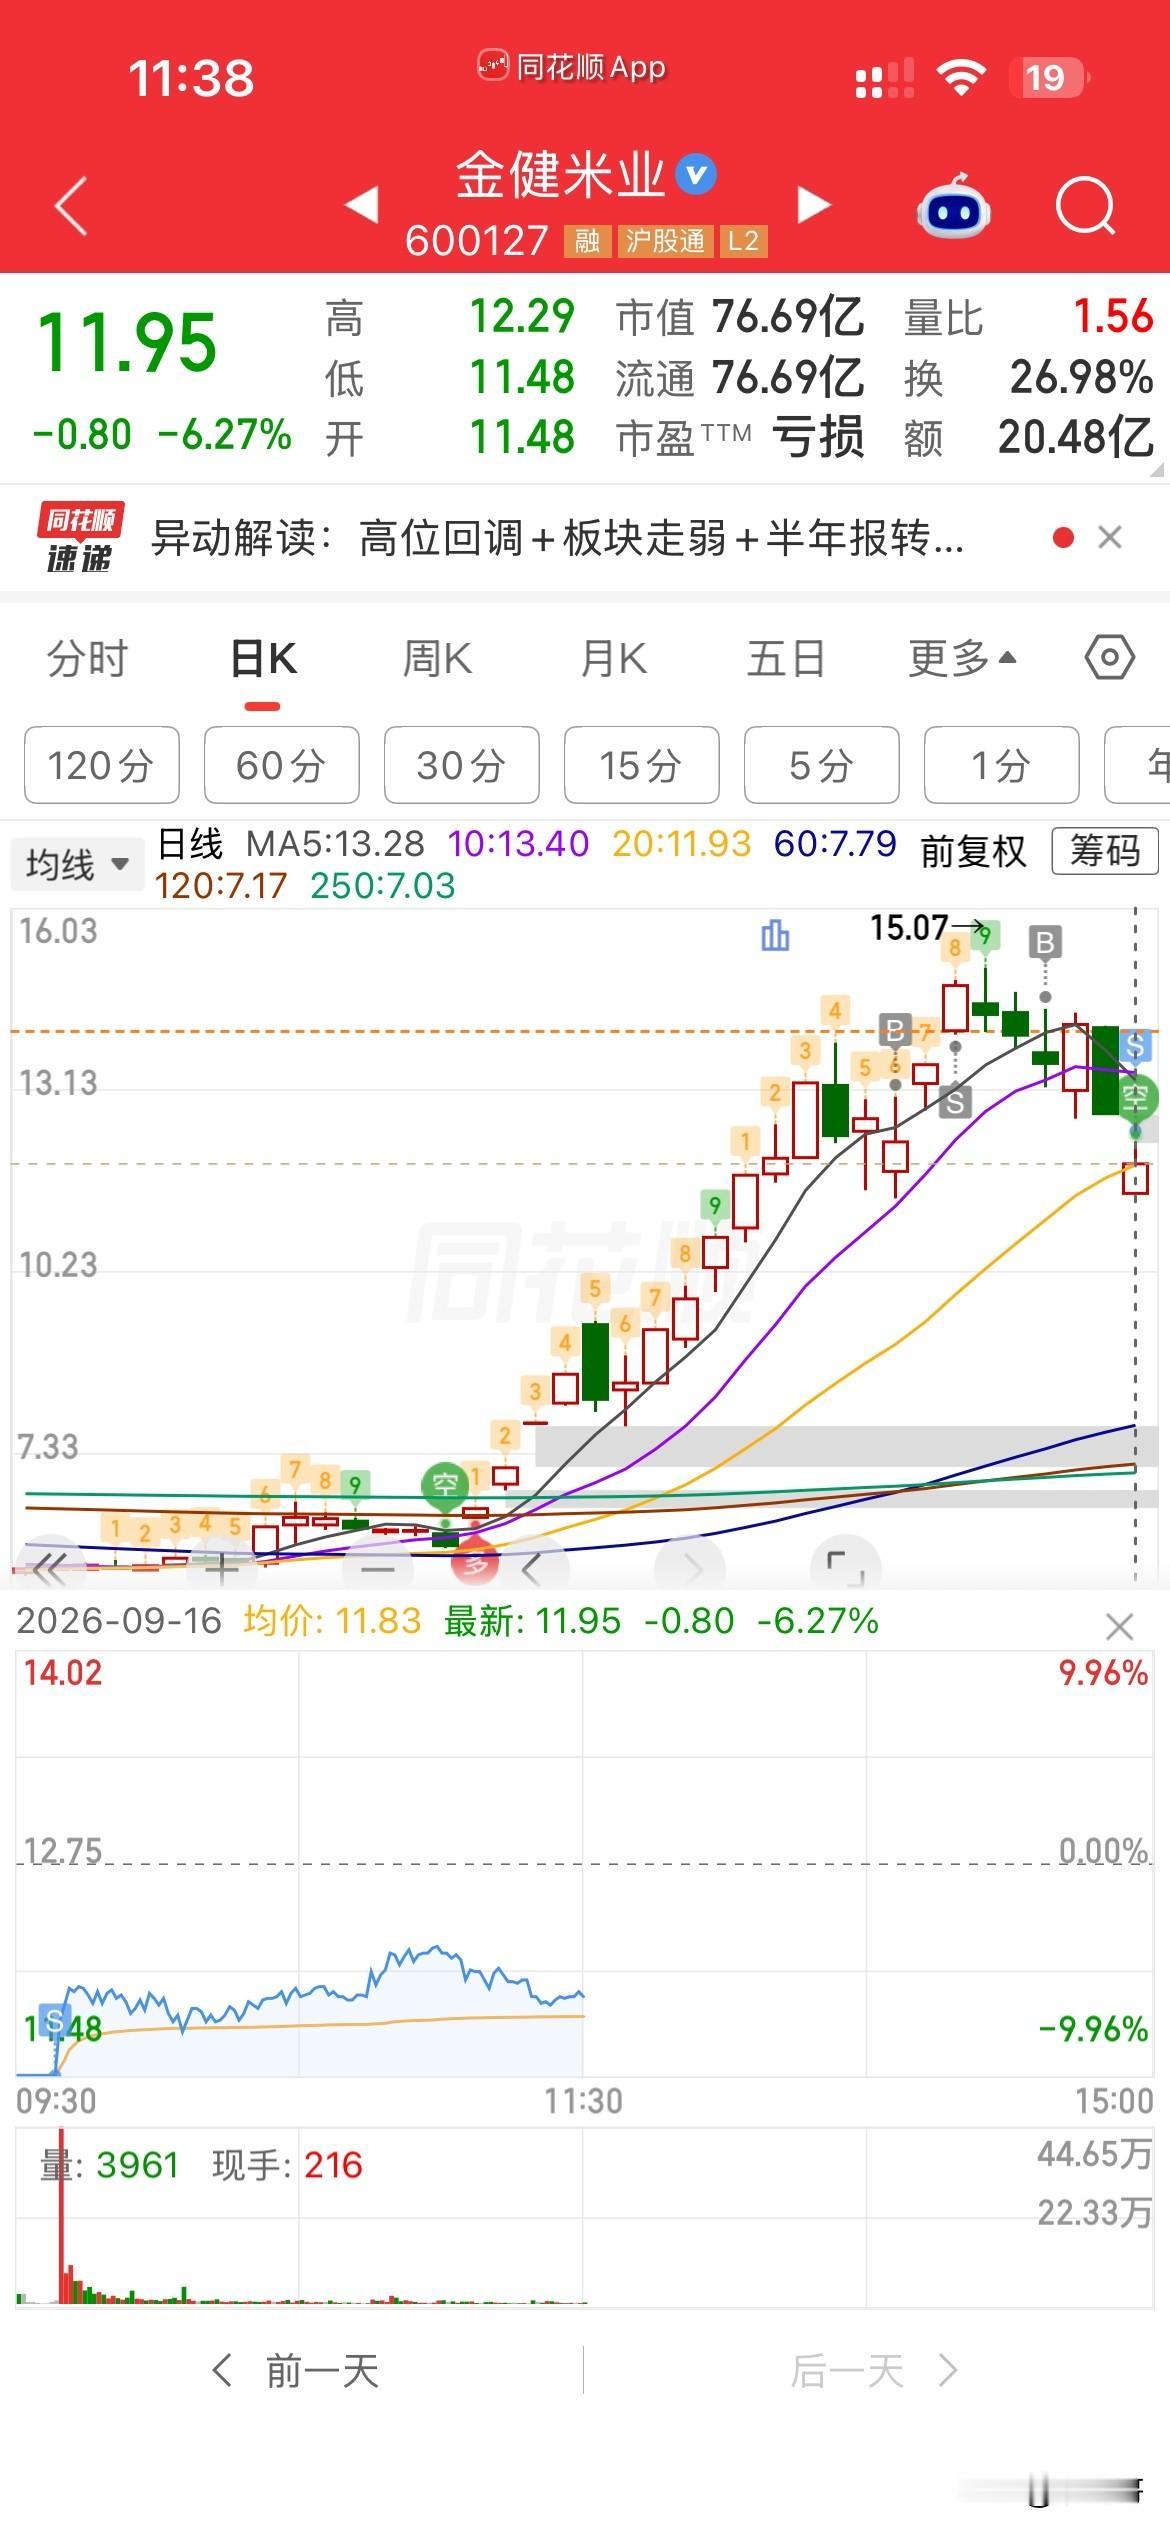
Task: Zoom out K-line with minus control
Action: click(378, 1568)
